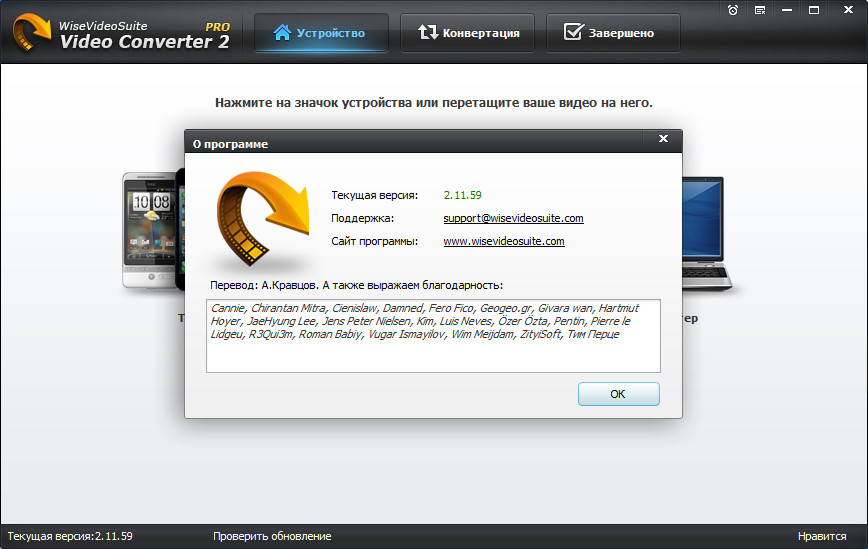
Task: Click the arrows icon on Конвертация tab
Action: [x=428, y=33]
